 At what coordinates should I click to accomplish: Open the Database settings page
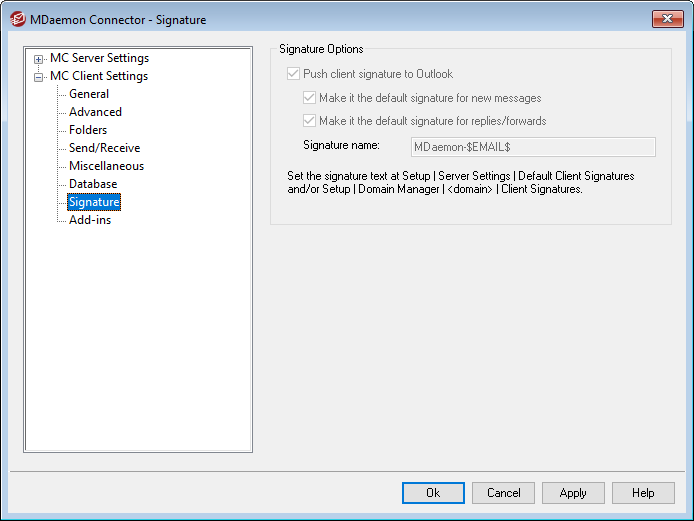[x=93, y=184]
